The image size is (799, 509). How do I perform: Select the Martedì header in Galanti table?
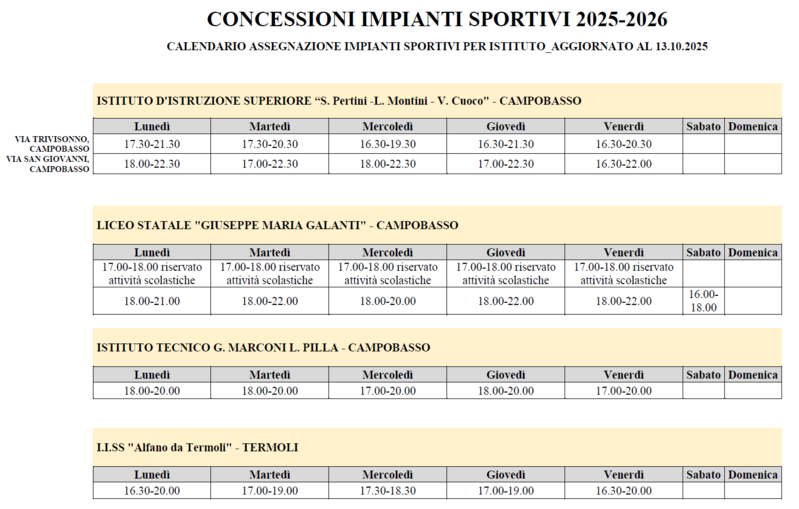(x=269, y=252)
